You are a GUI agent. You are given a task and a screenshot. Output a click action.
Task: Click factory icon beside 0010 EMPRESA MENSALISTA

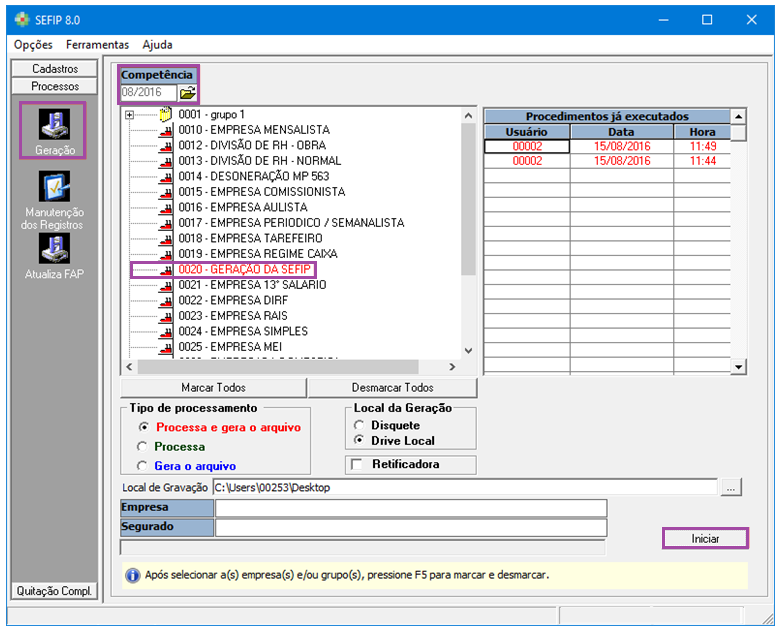tap(166, 130)
